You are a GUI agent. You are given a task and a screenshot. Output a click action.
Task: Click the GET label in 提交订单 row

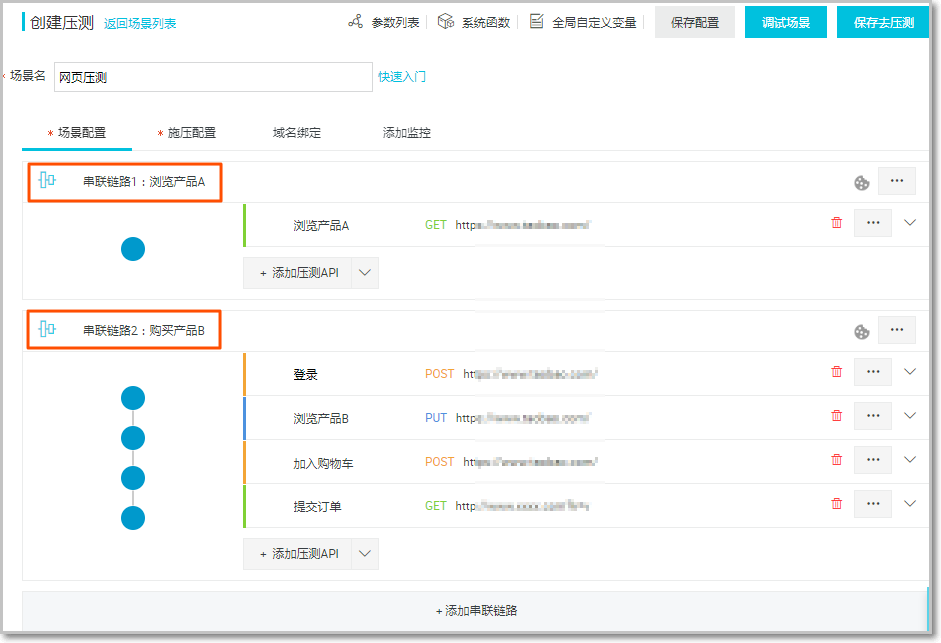pyautogui.click(x=436, y=506)
